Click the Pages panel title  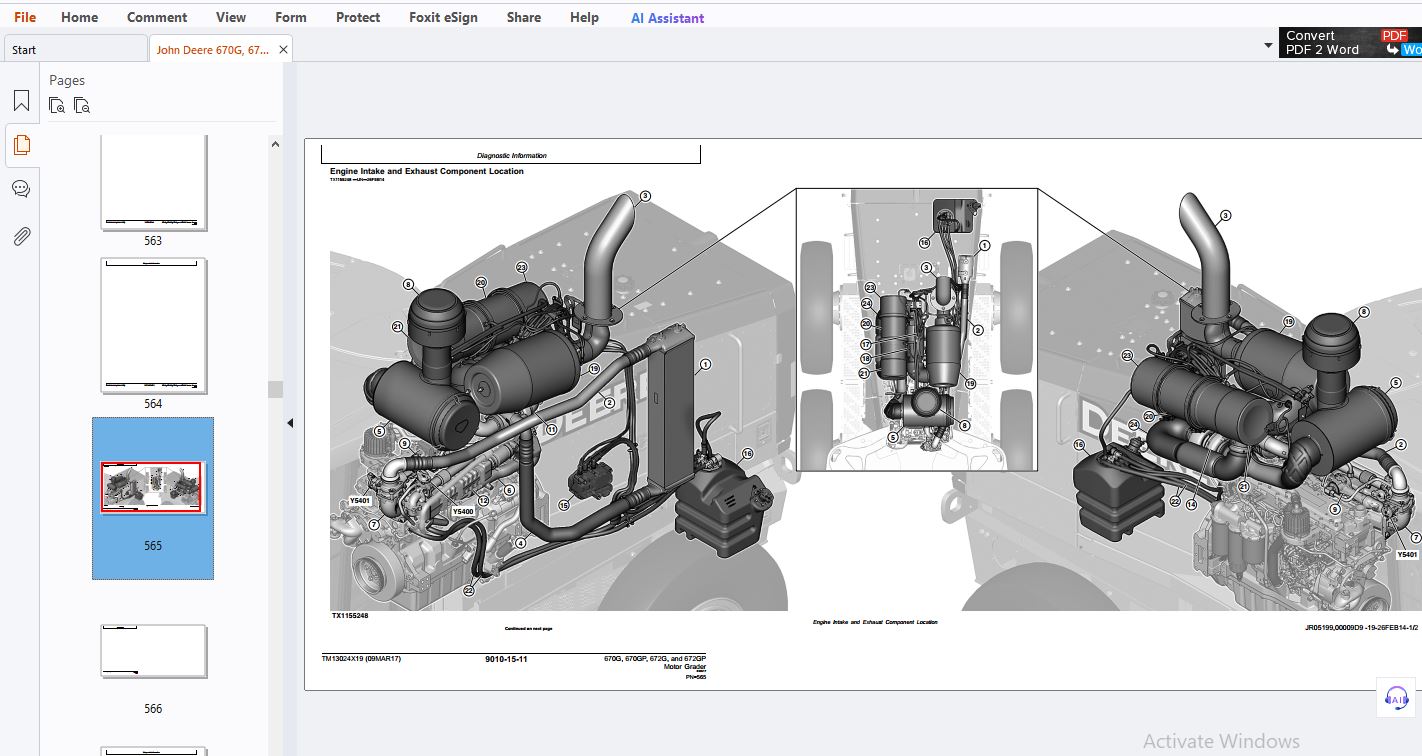(x=67, y=80)
